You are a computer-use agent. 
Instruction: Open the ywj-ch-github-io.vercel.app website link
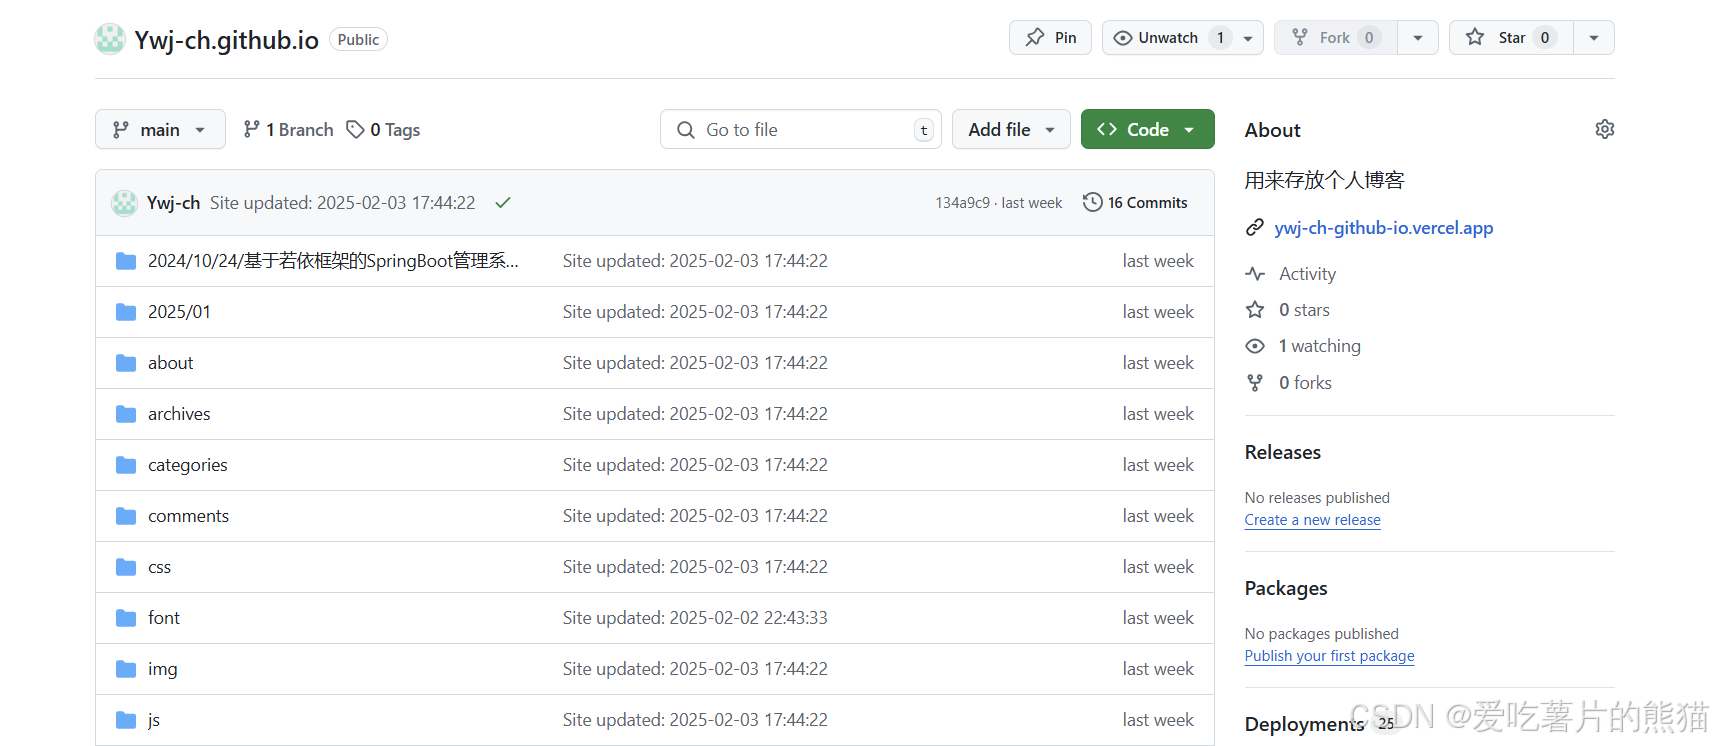[1383, 228]
